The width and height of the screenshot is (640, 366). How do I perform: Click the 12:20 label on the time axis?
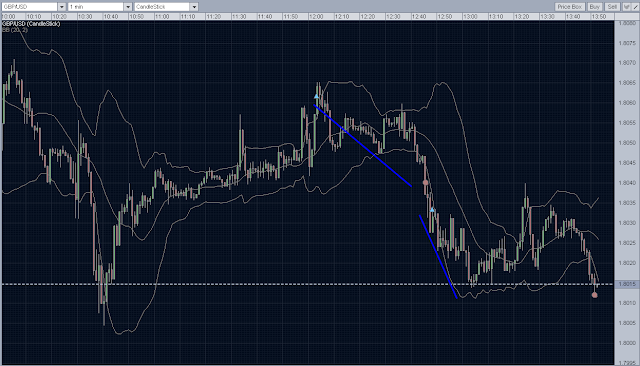click(368, 17)
